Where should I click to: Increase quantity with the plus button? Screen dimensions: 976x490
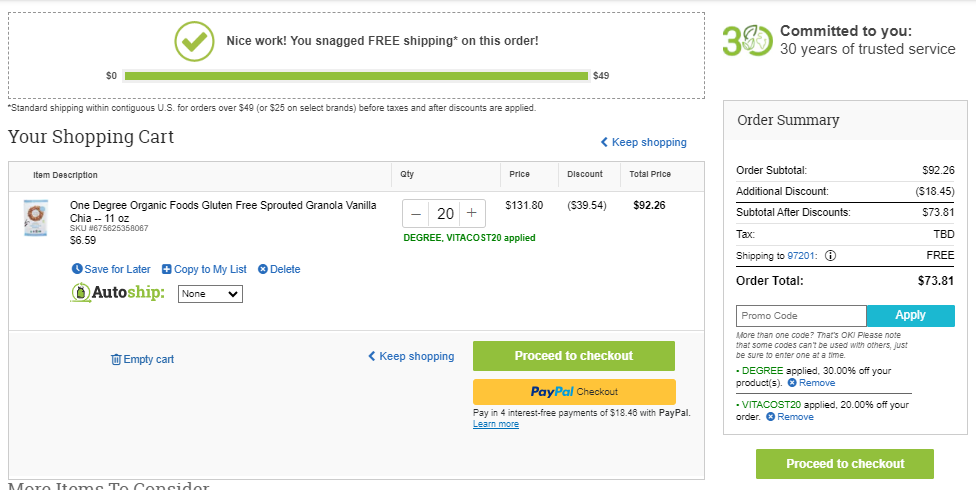[x=472, y=214]
